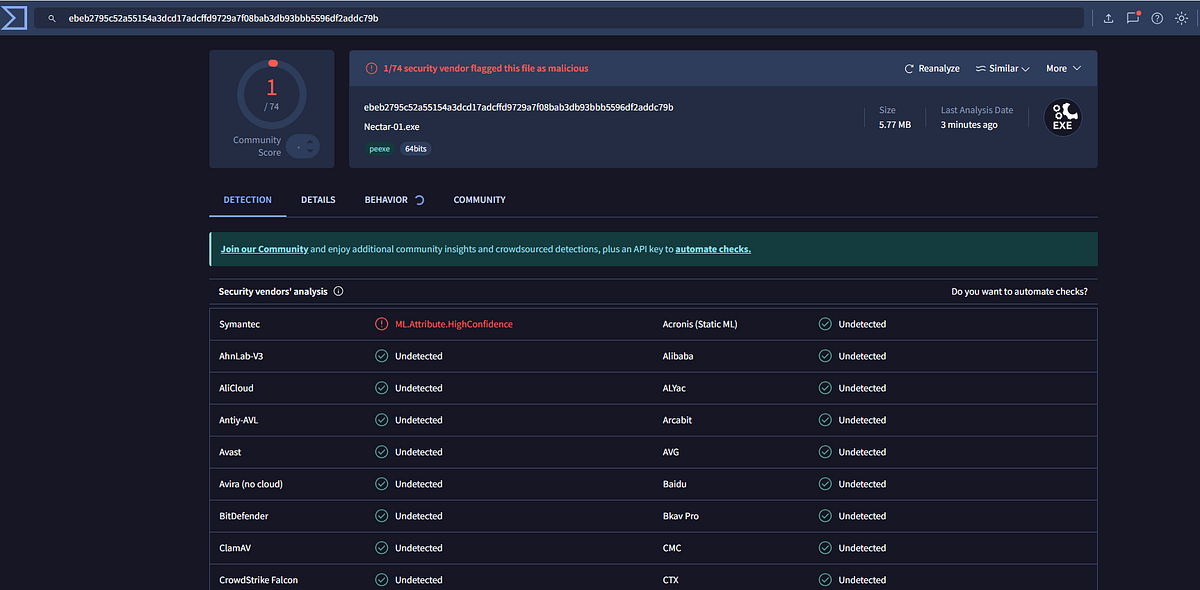
Task: Click the CTX undetected checkmark icon
Action: click(x=825, y=580)
